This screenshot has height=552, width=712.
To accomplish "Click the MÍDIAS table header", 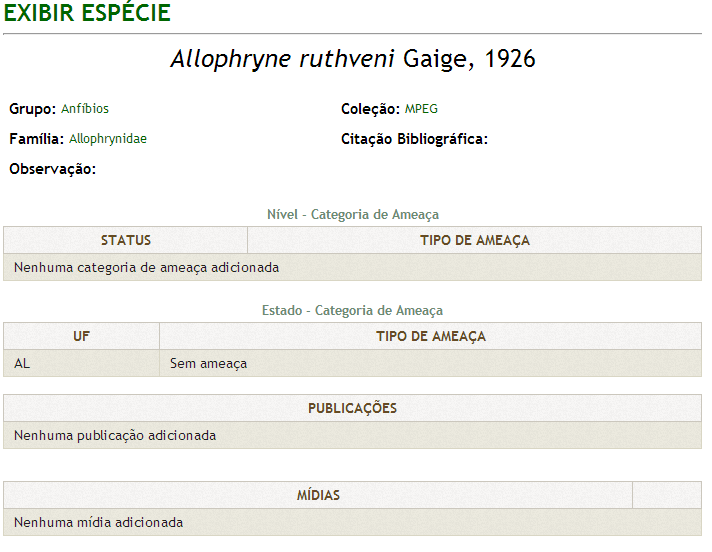I will 318,495.
